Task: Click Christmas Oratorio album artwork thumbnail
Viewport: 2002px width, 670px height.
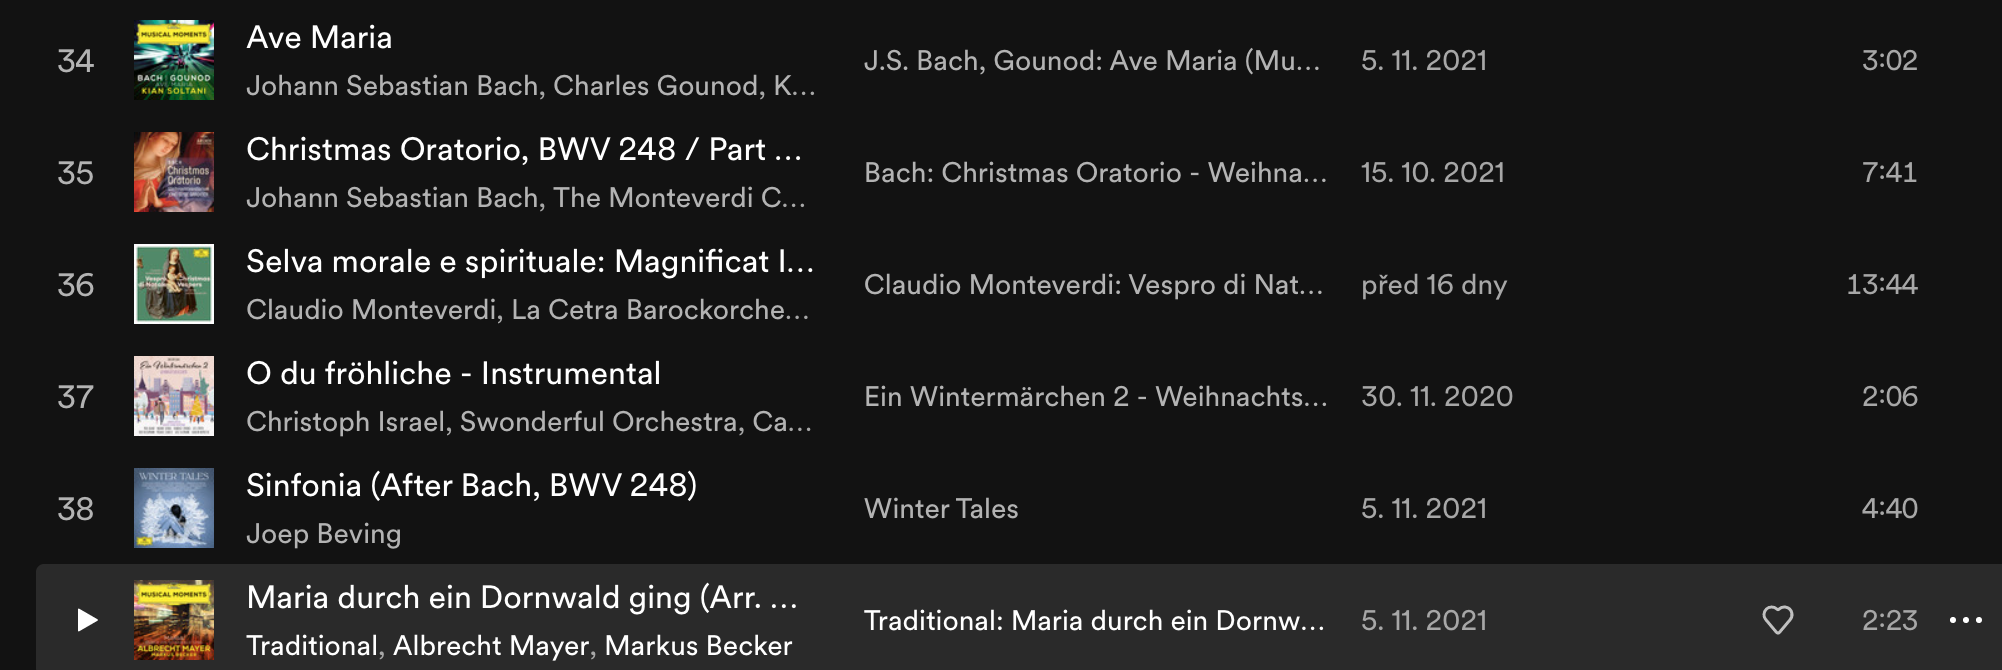Action: [174, 172]
